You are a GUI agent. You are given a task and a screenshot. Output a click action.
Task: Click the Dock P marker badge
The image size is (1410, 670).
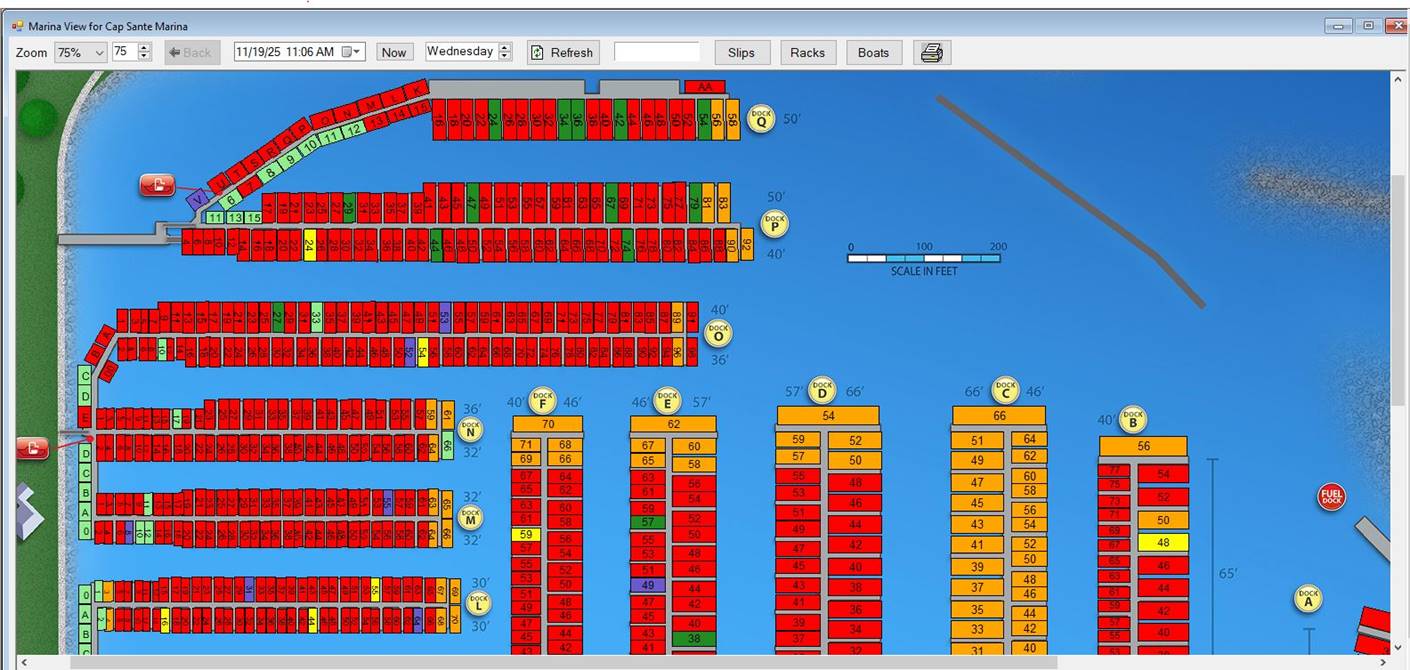pos(774,224)
